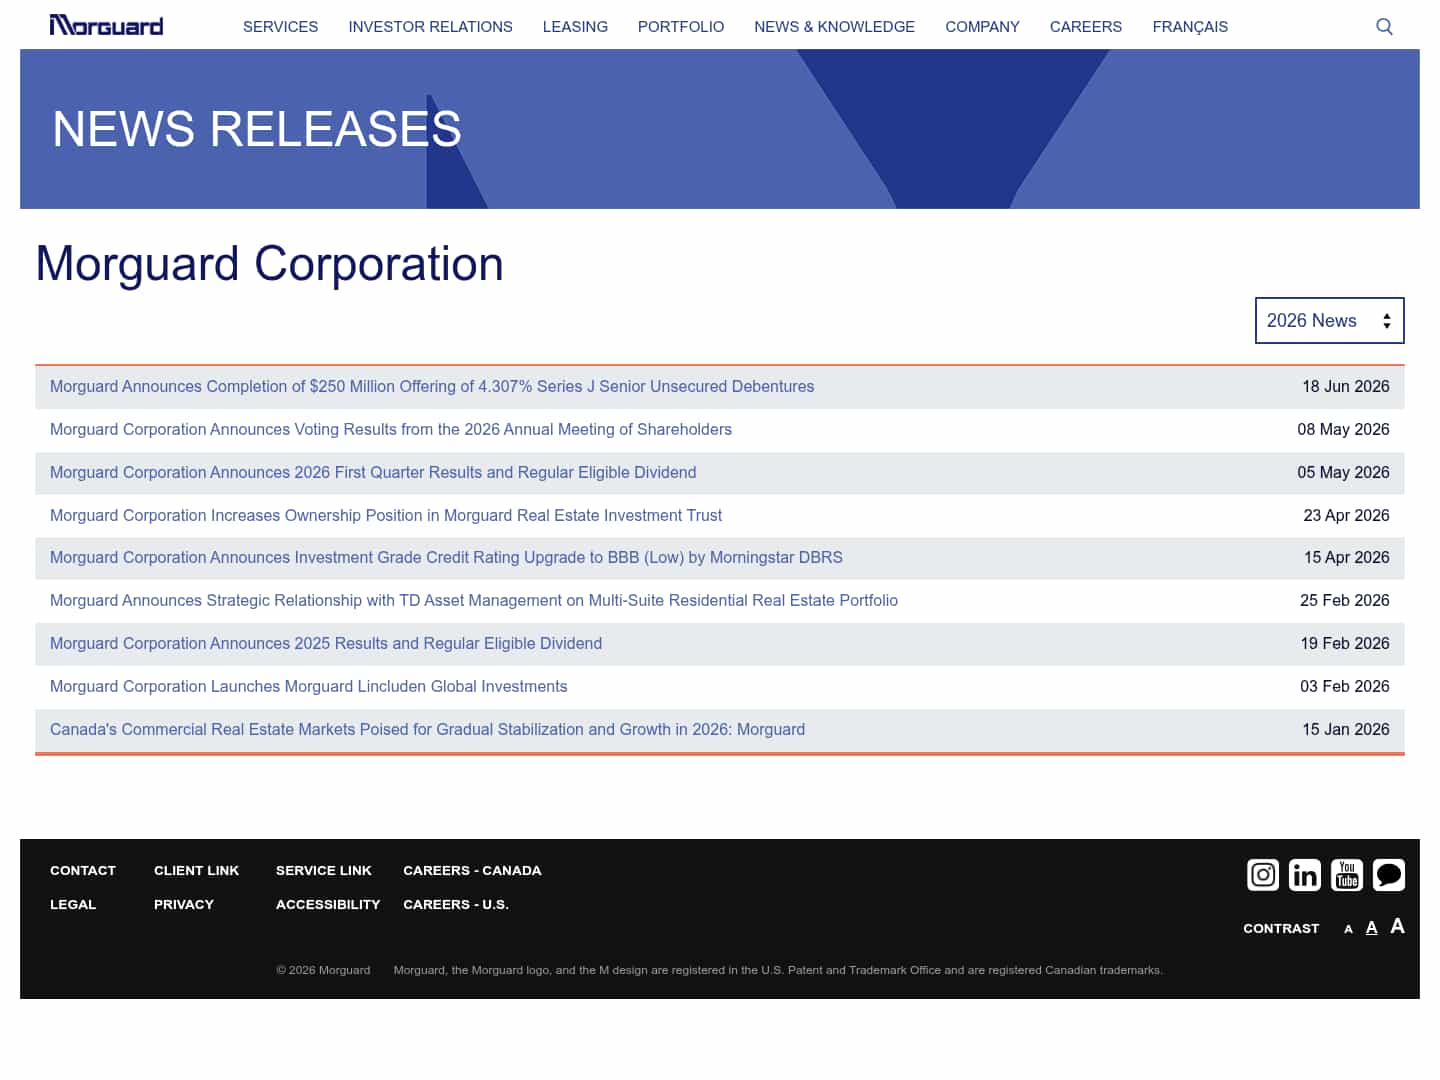Open the Lincluden Global Investments launch release
The image size is (1440, 1080).
309,686
